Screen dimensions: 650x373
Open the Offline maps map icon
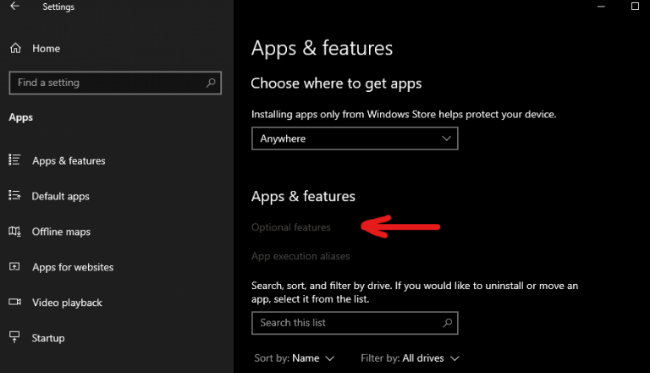pyautogui.click(x=15, y=231)
